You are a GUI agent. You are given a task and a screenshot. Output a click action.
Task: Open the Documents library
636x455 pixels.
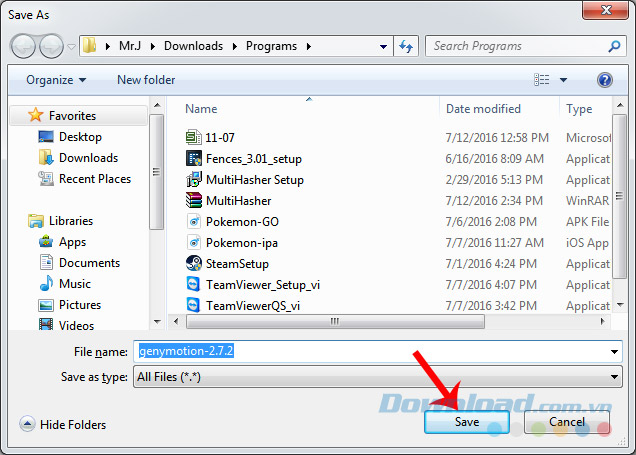point(89,263)
